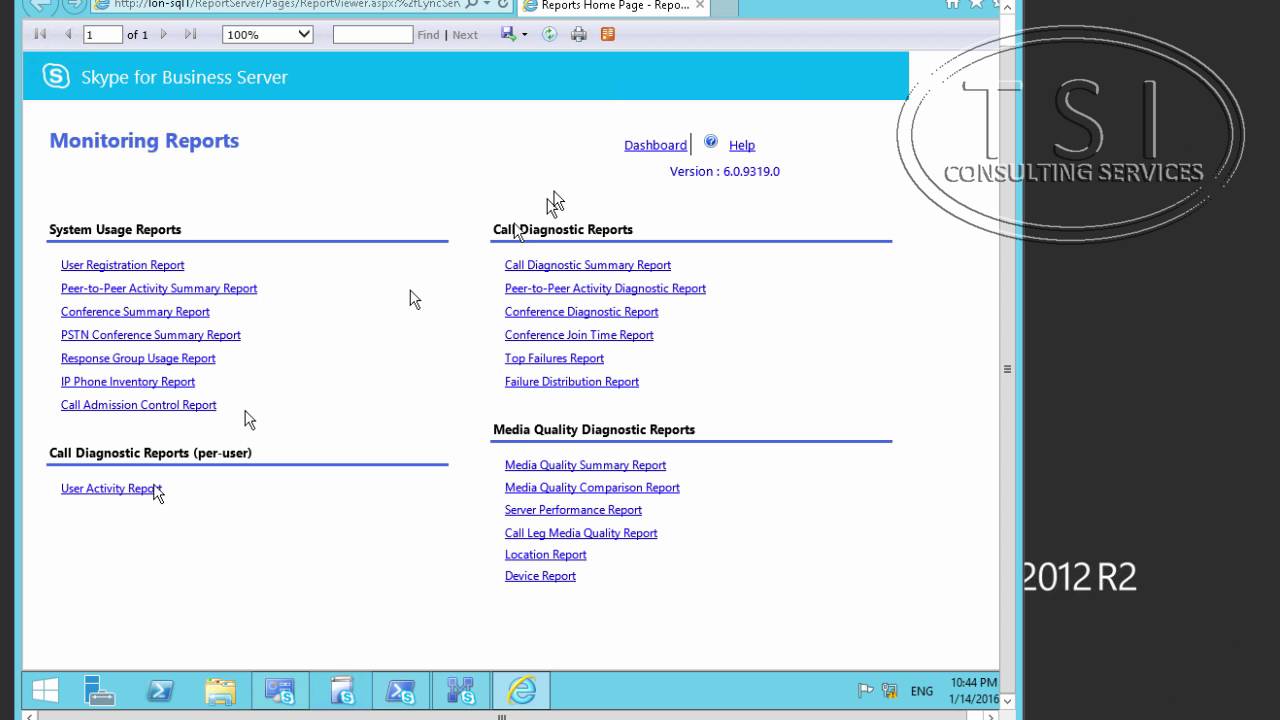Open Skype for Business Topology Builder taskbar icon

(461, 691)
